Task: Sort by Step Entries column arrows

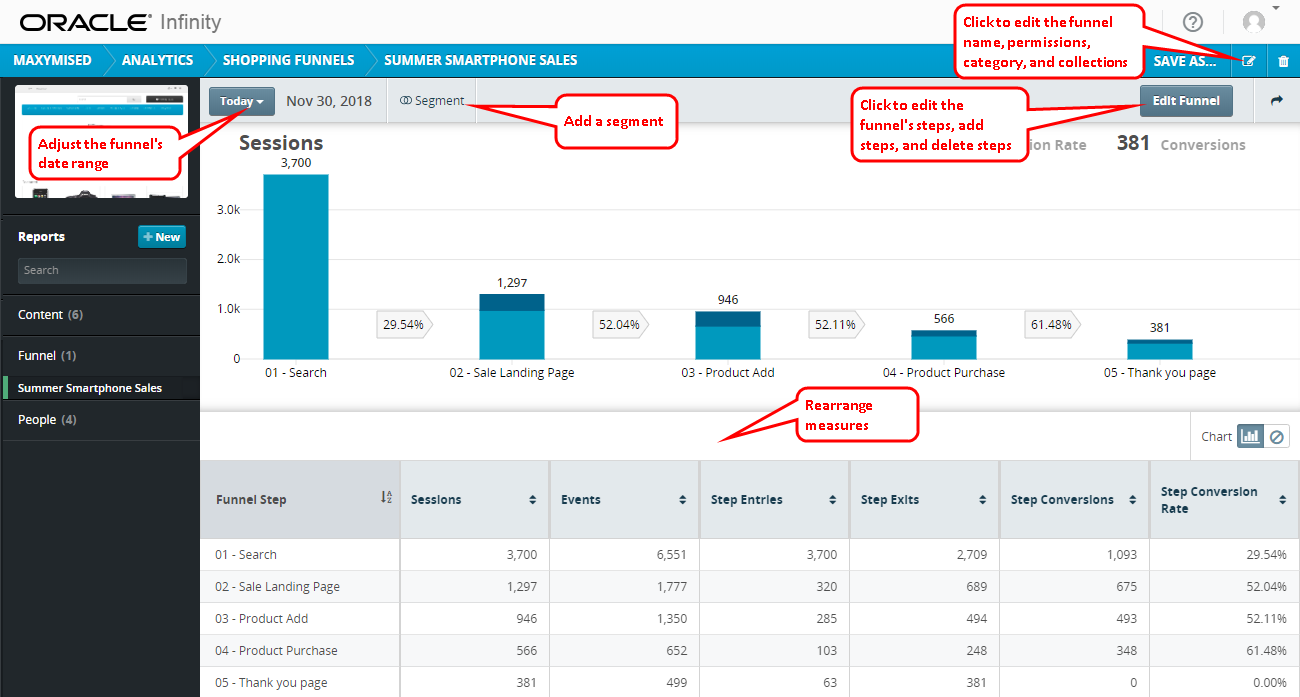Action: click(833, 500)
